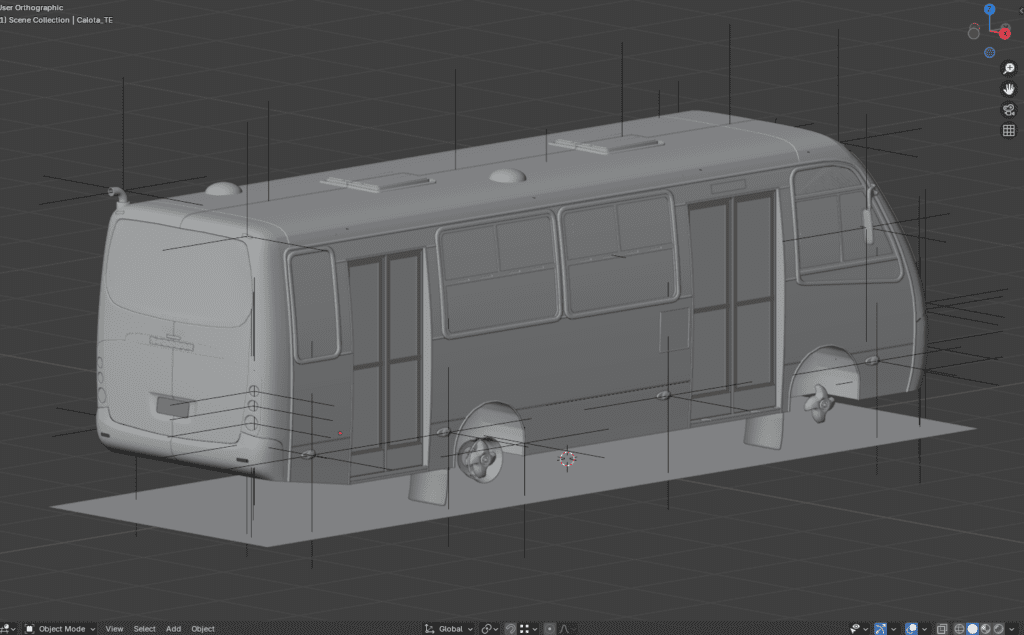Select material preview shading mode

pyautogui.click(x=987, y=629)
